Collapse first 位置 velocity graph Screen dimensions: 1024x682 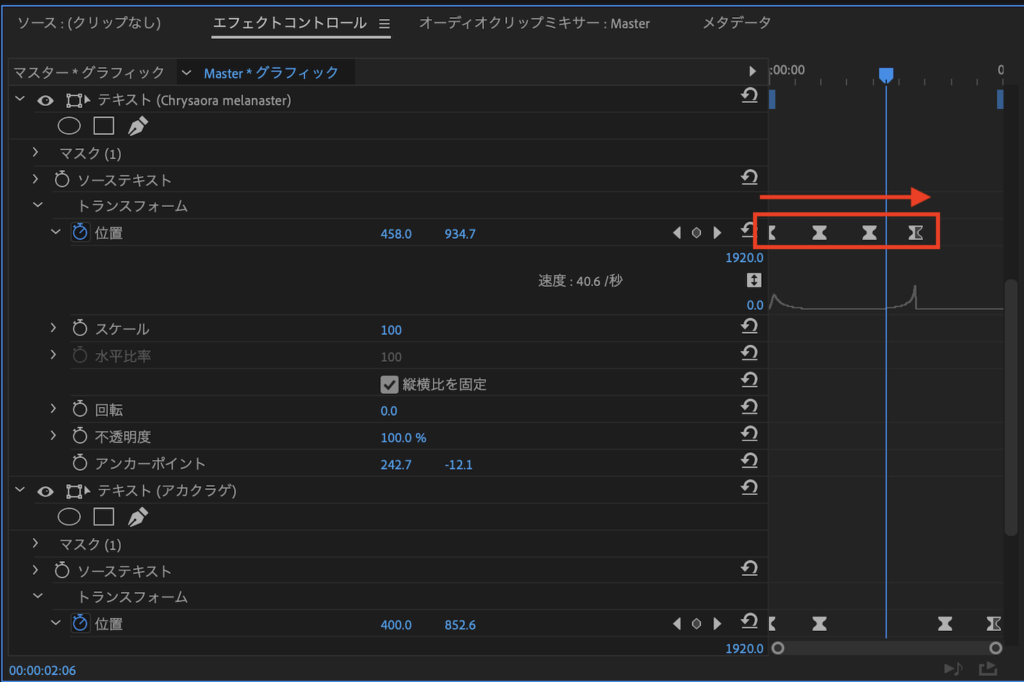tap(56, 231)
